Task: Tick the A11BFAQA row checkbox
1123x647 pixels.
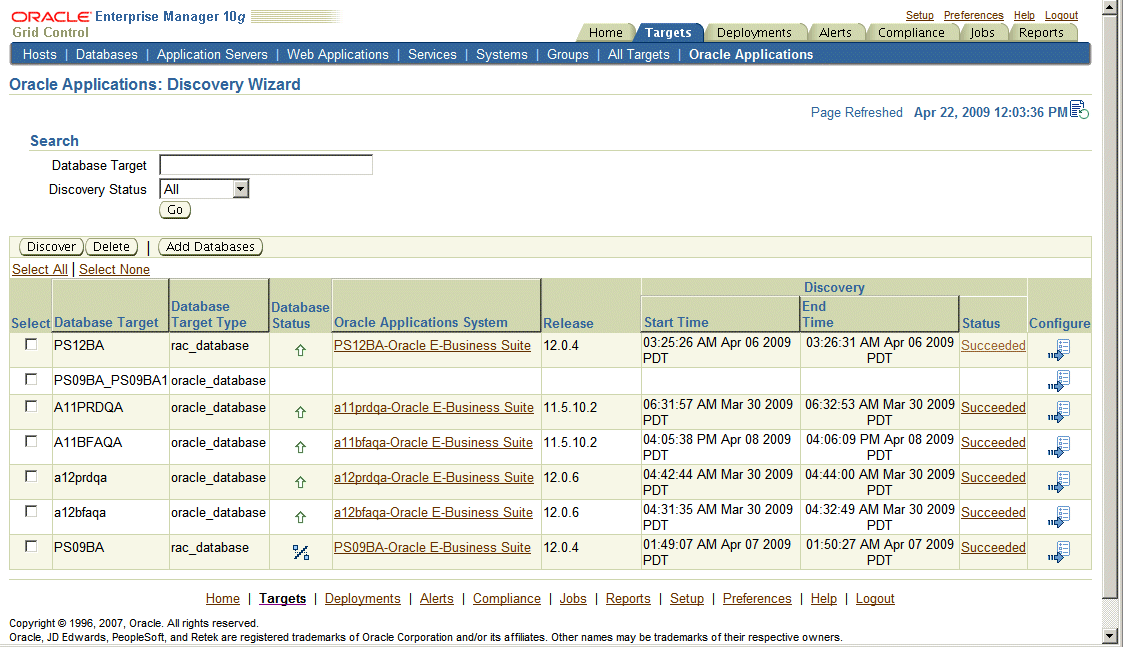Action: (31, 441)
